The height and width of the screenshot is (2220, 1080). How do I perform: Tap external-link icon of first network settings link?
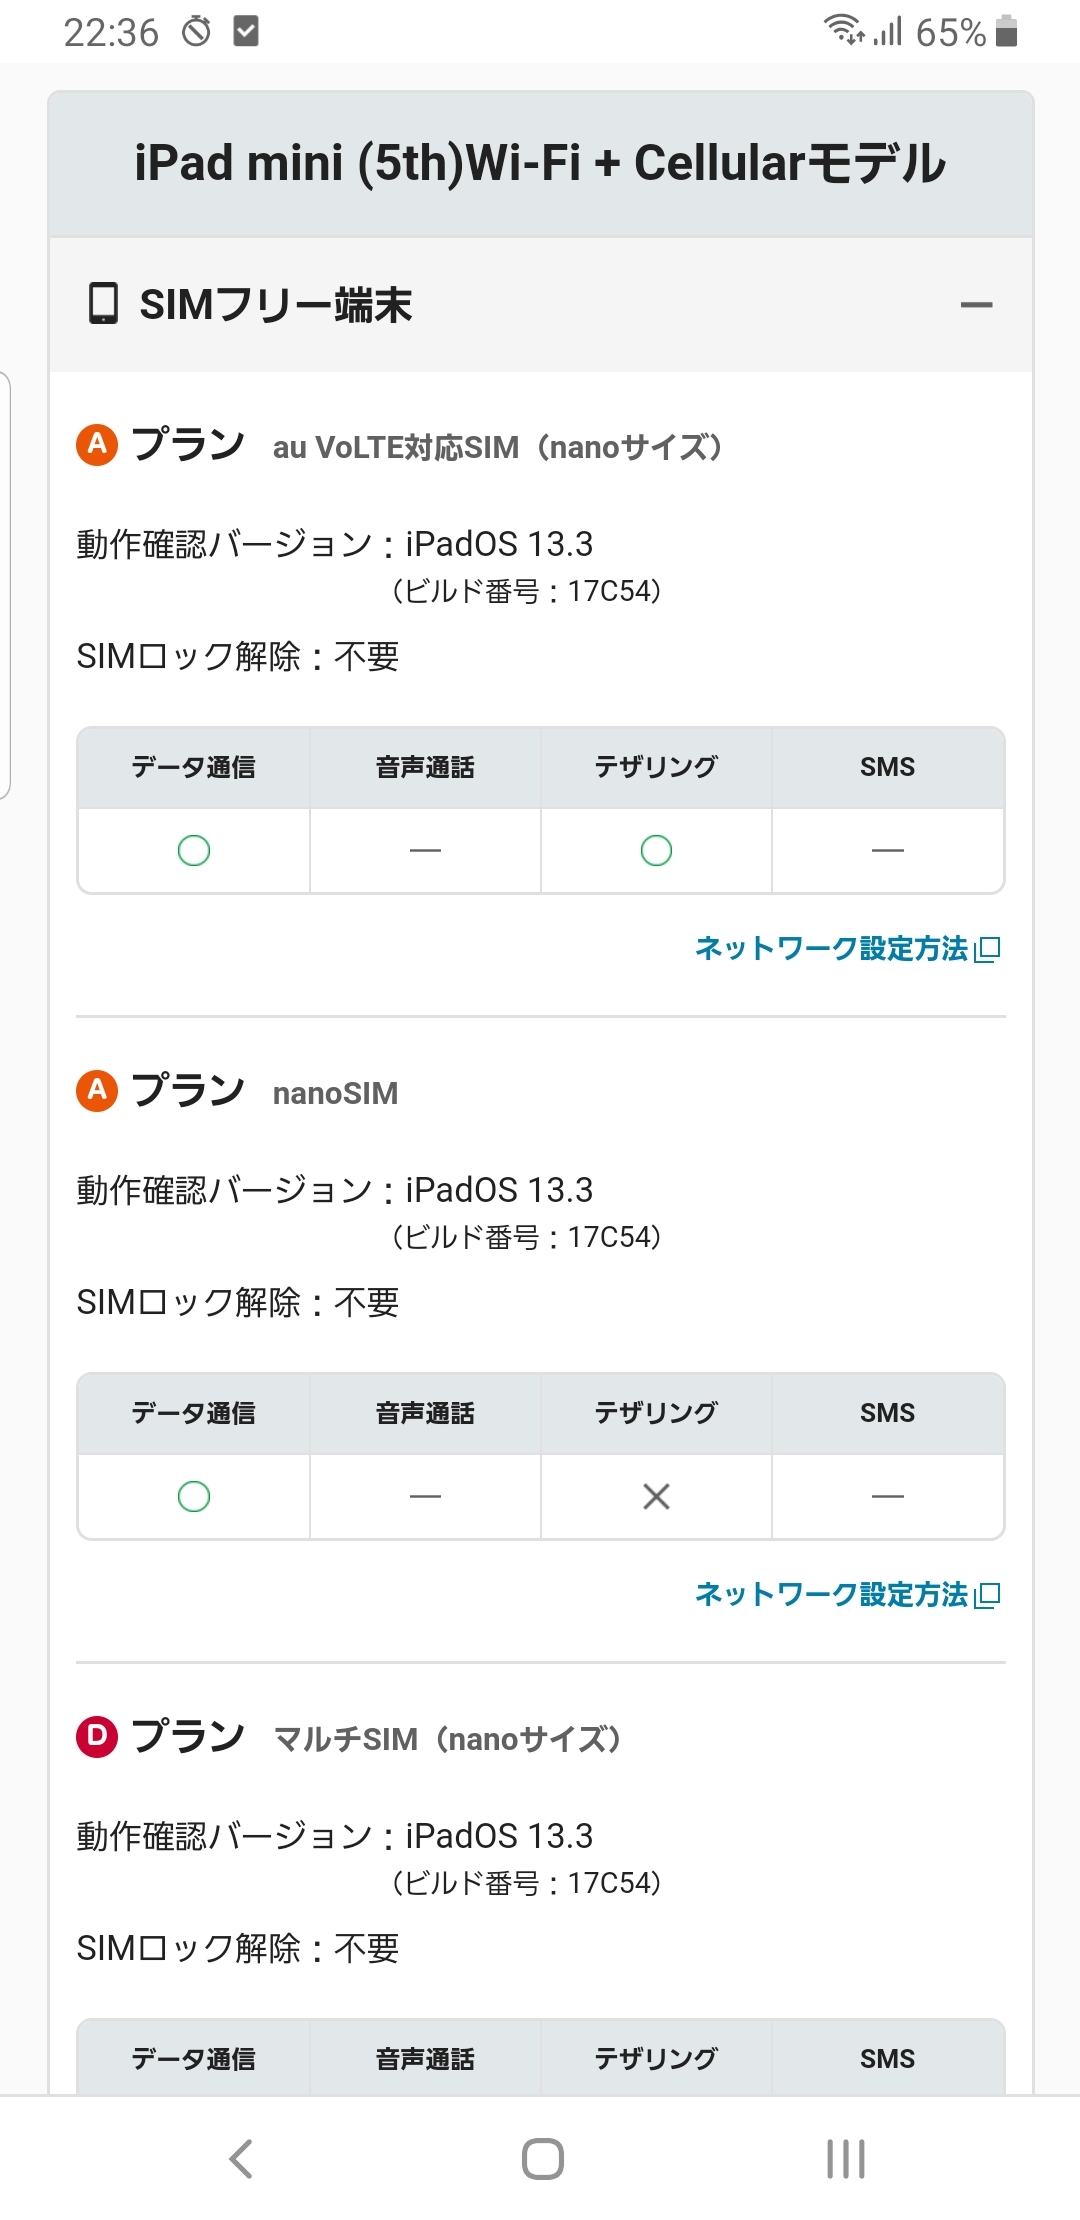coord(988,949)
